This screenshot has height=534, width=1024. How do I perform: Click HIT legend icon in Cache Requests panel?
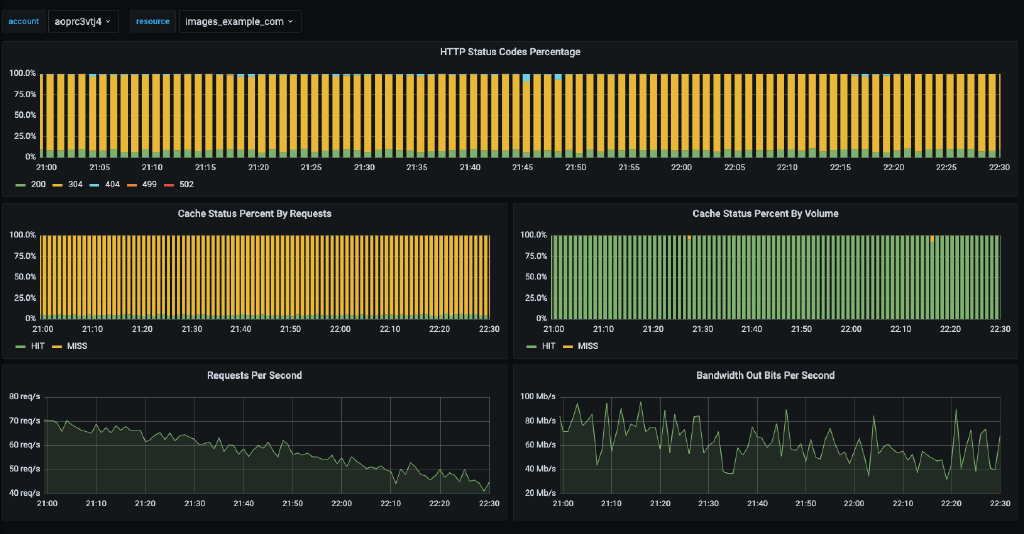click(19, 346)
